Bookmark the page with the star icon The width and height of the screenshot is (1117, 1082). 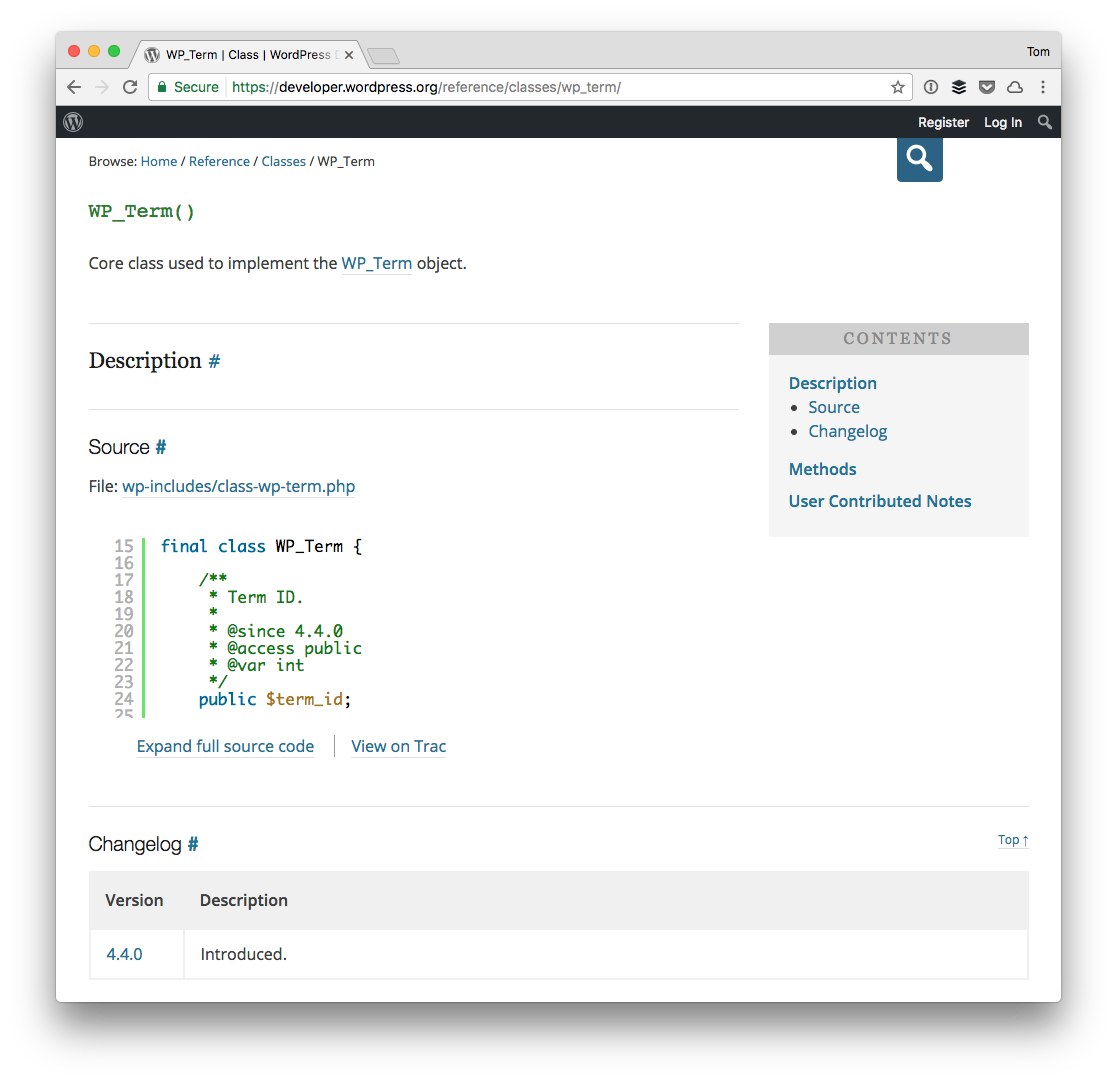coord(897,87)
